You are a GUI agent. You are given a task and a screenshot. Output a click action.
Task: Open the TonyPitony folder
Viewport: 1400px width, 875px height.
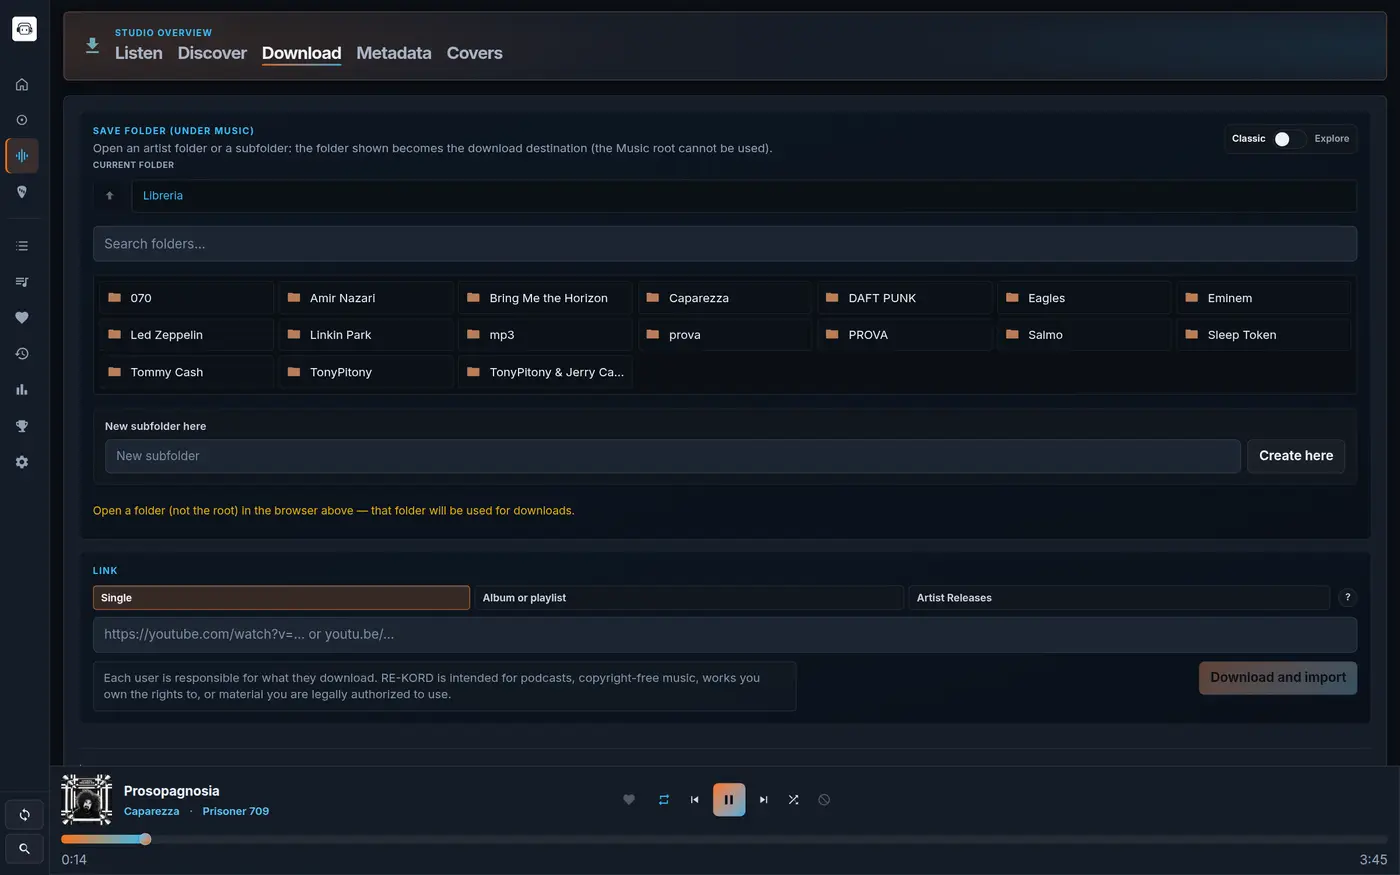[x=366, y=372]
